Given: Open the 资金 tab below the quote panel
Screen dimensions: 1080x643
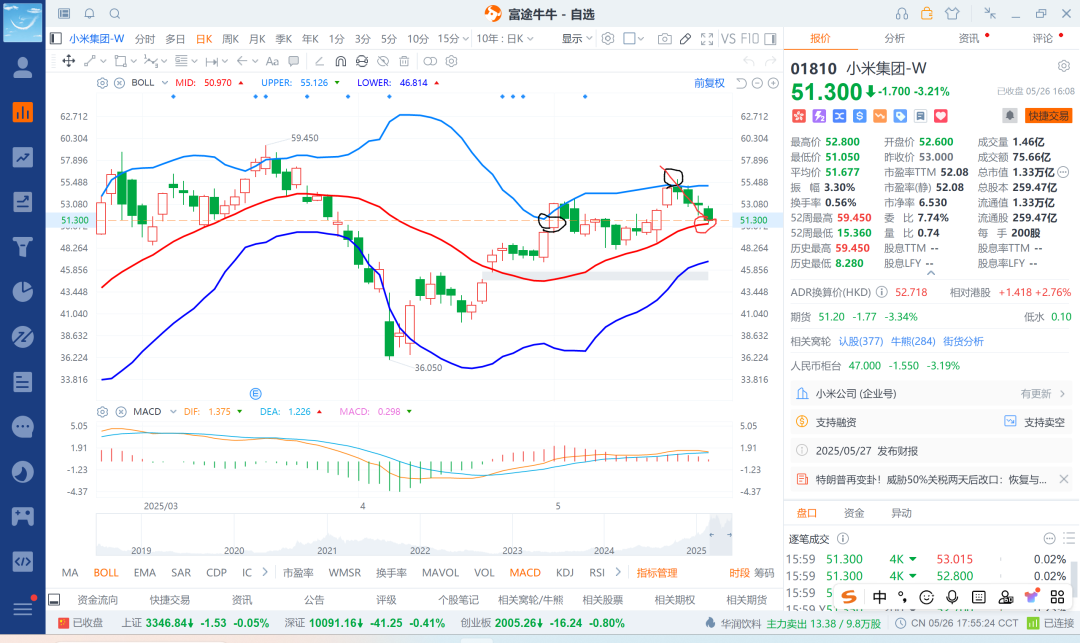Looking at the screenshot, I should [853, 513].
